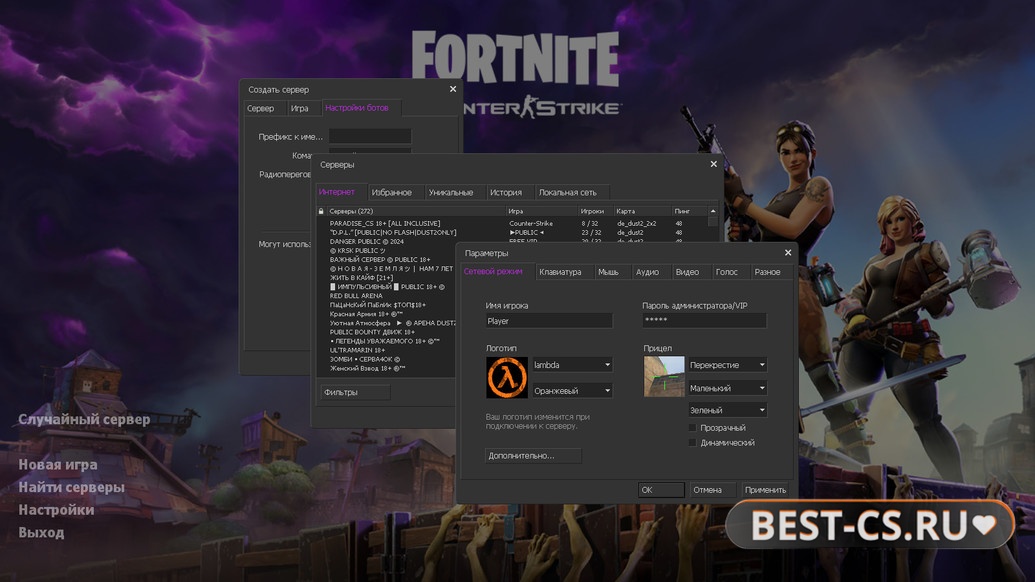Close the Создать сервер window

click(x=453, y=89)
